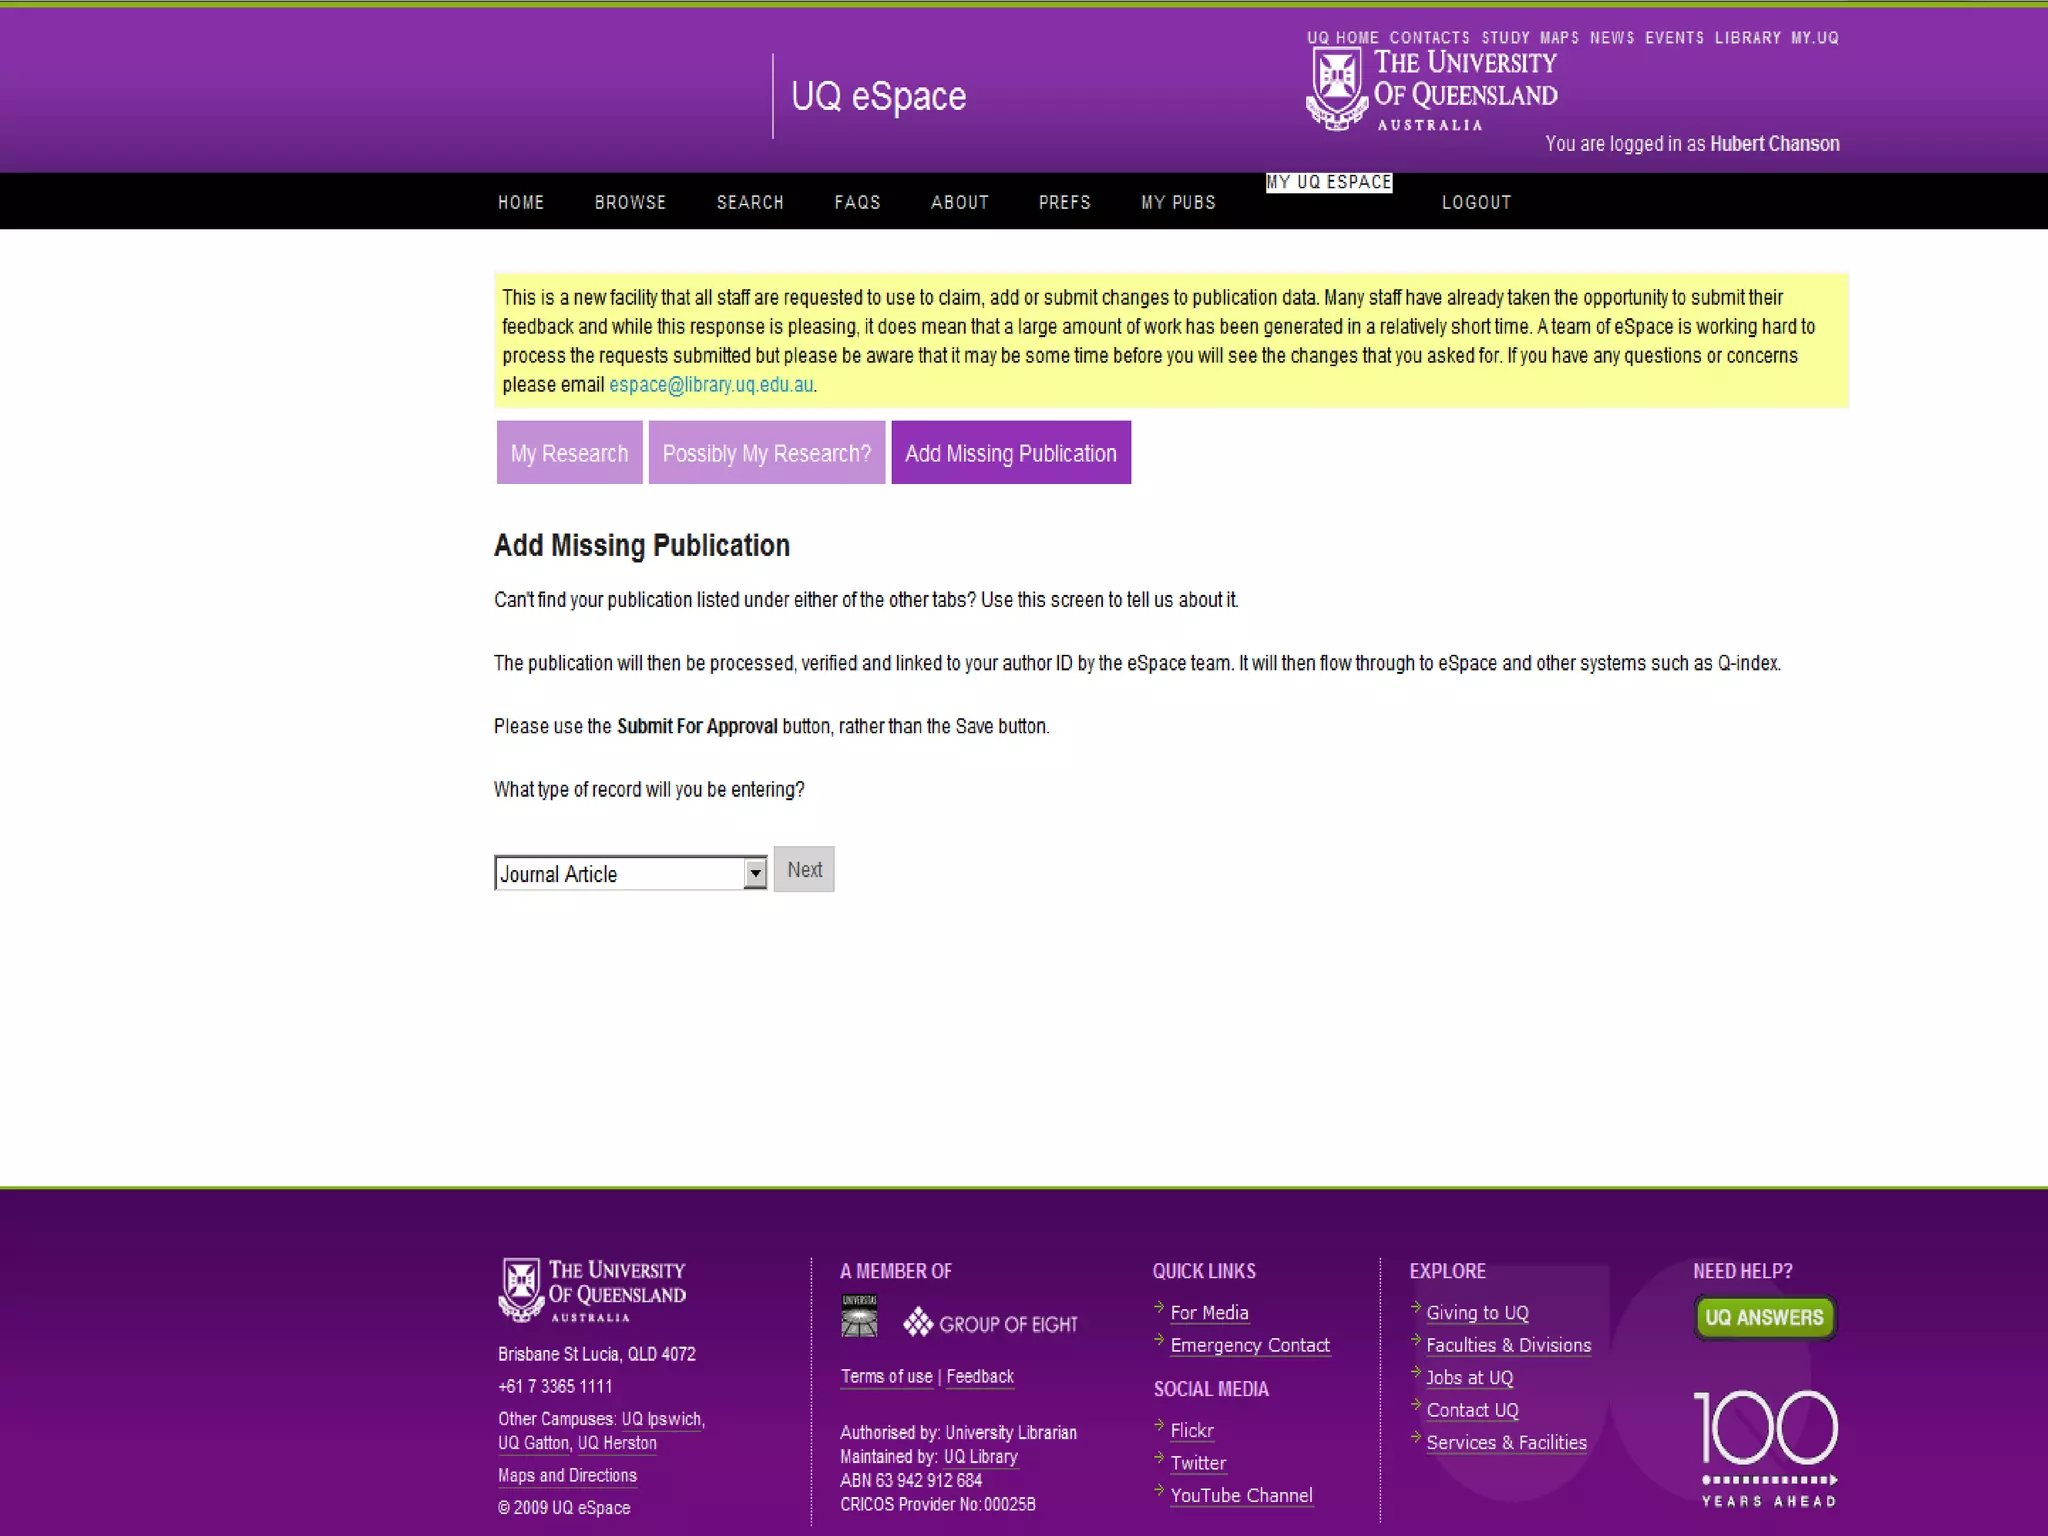Viewport: 2048px width, 1536px height.
Task: Select the Journal Article combo box
Action: click(620, 874)
